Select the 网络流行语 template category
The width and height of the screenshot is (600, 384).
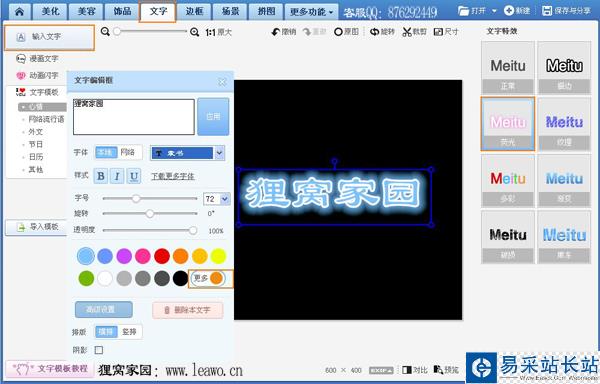click(46, 119)
